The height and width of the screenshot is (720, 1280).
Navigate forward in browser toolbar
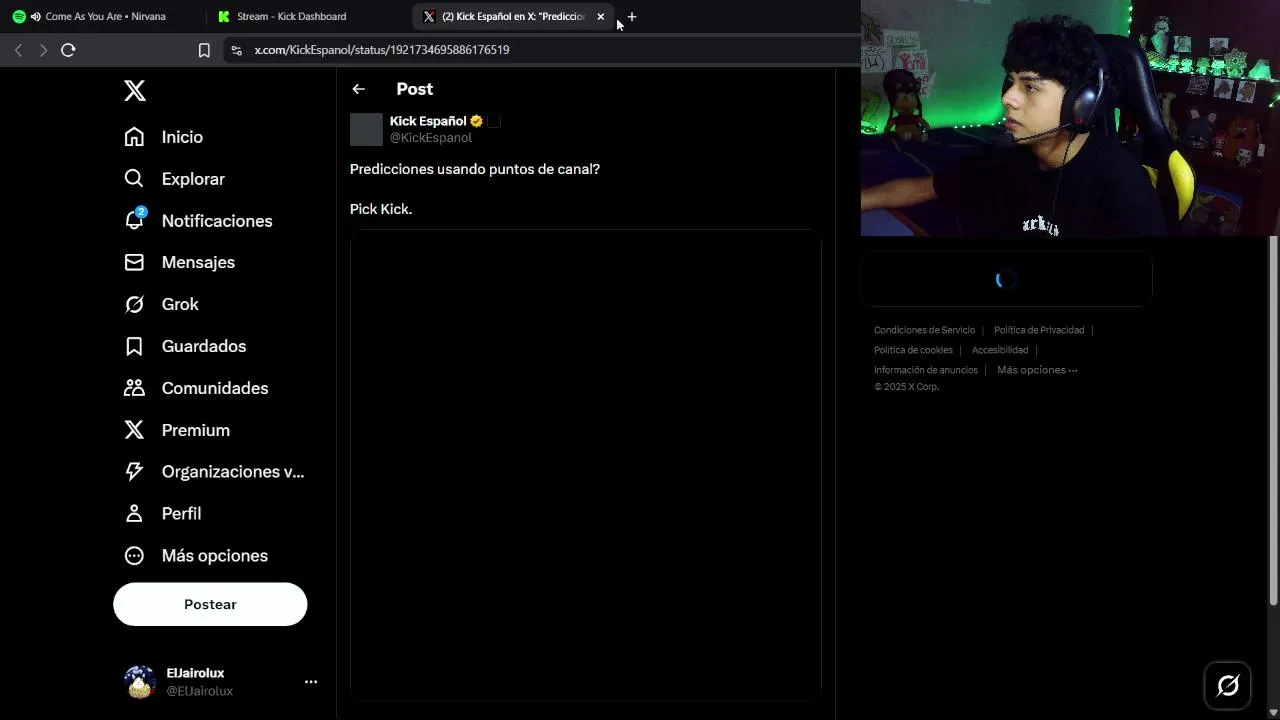point(43,50)
